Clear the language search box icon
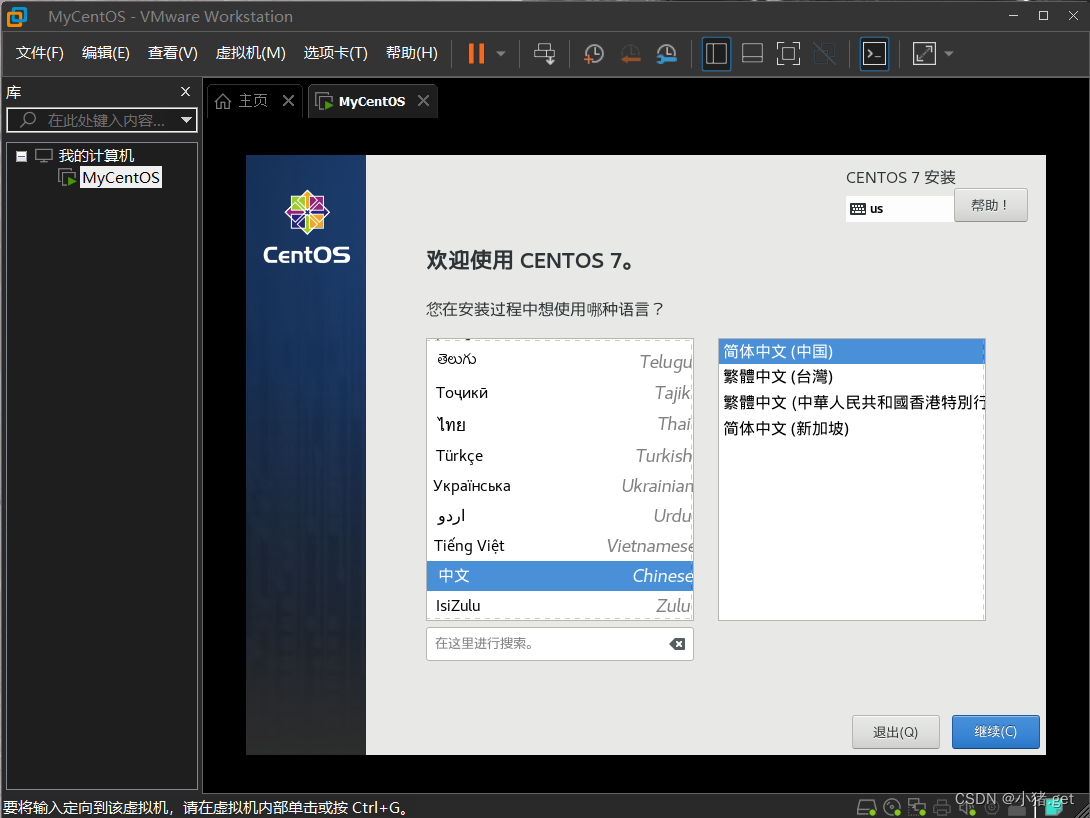The width and height of the screenshot is (1090, 818). click(677, 644)
